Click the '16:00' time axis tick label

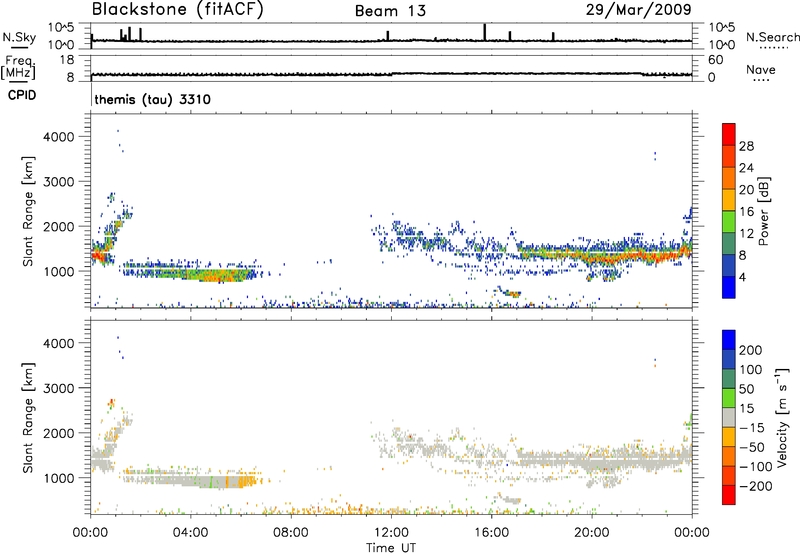[x=491, y=533]
